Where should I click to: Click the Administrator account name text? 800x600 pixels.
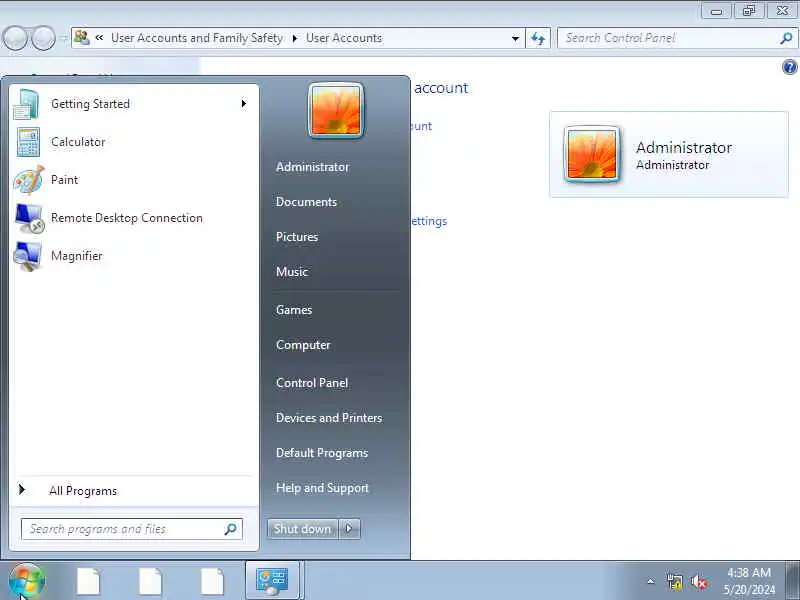click(684, 147)
